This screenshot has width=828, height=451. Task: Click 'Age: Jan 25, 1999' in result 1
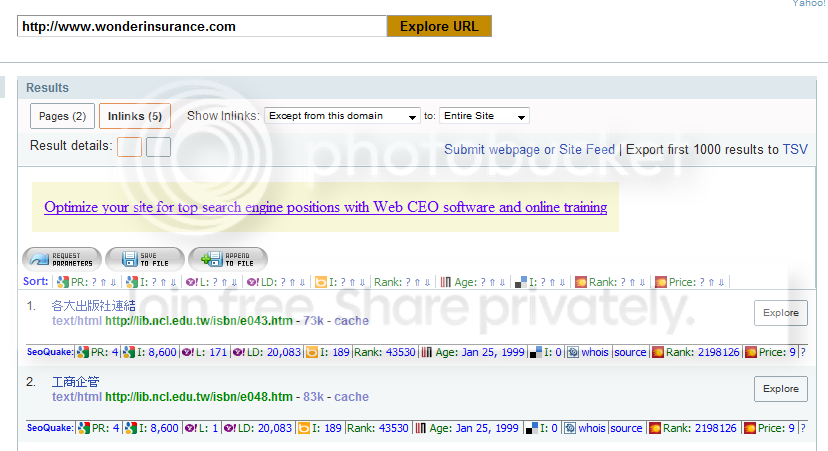click(480, 352)
